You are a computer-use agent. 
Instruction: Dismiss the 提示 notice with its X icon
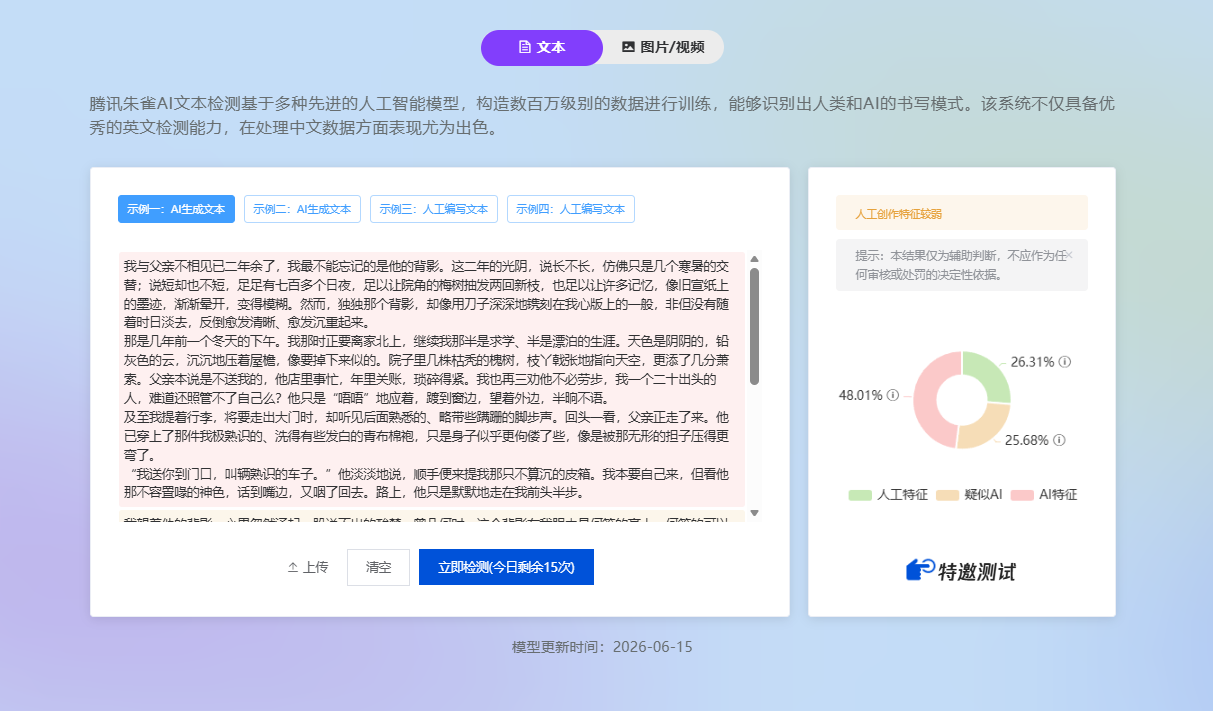pyautogui.click(x=1069, y=255)
